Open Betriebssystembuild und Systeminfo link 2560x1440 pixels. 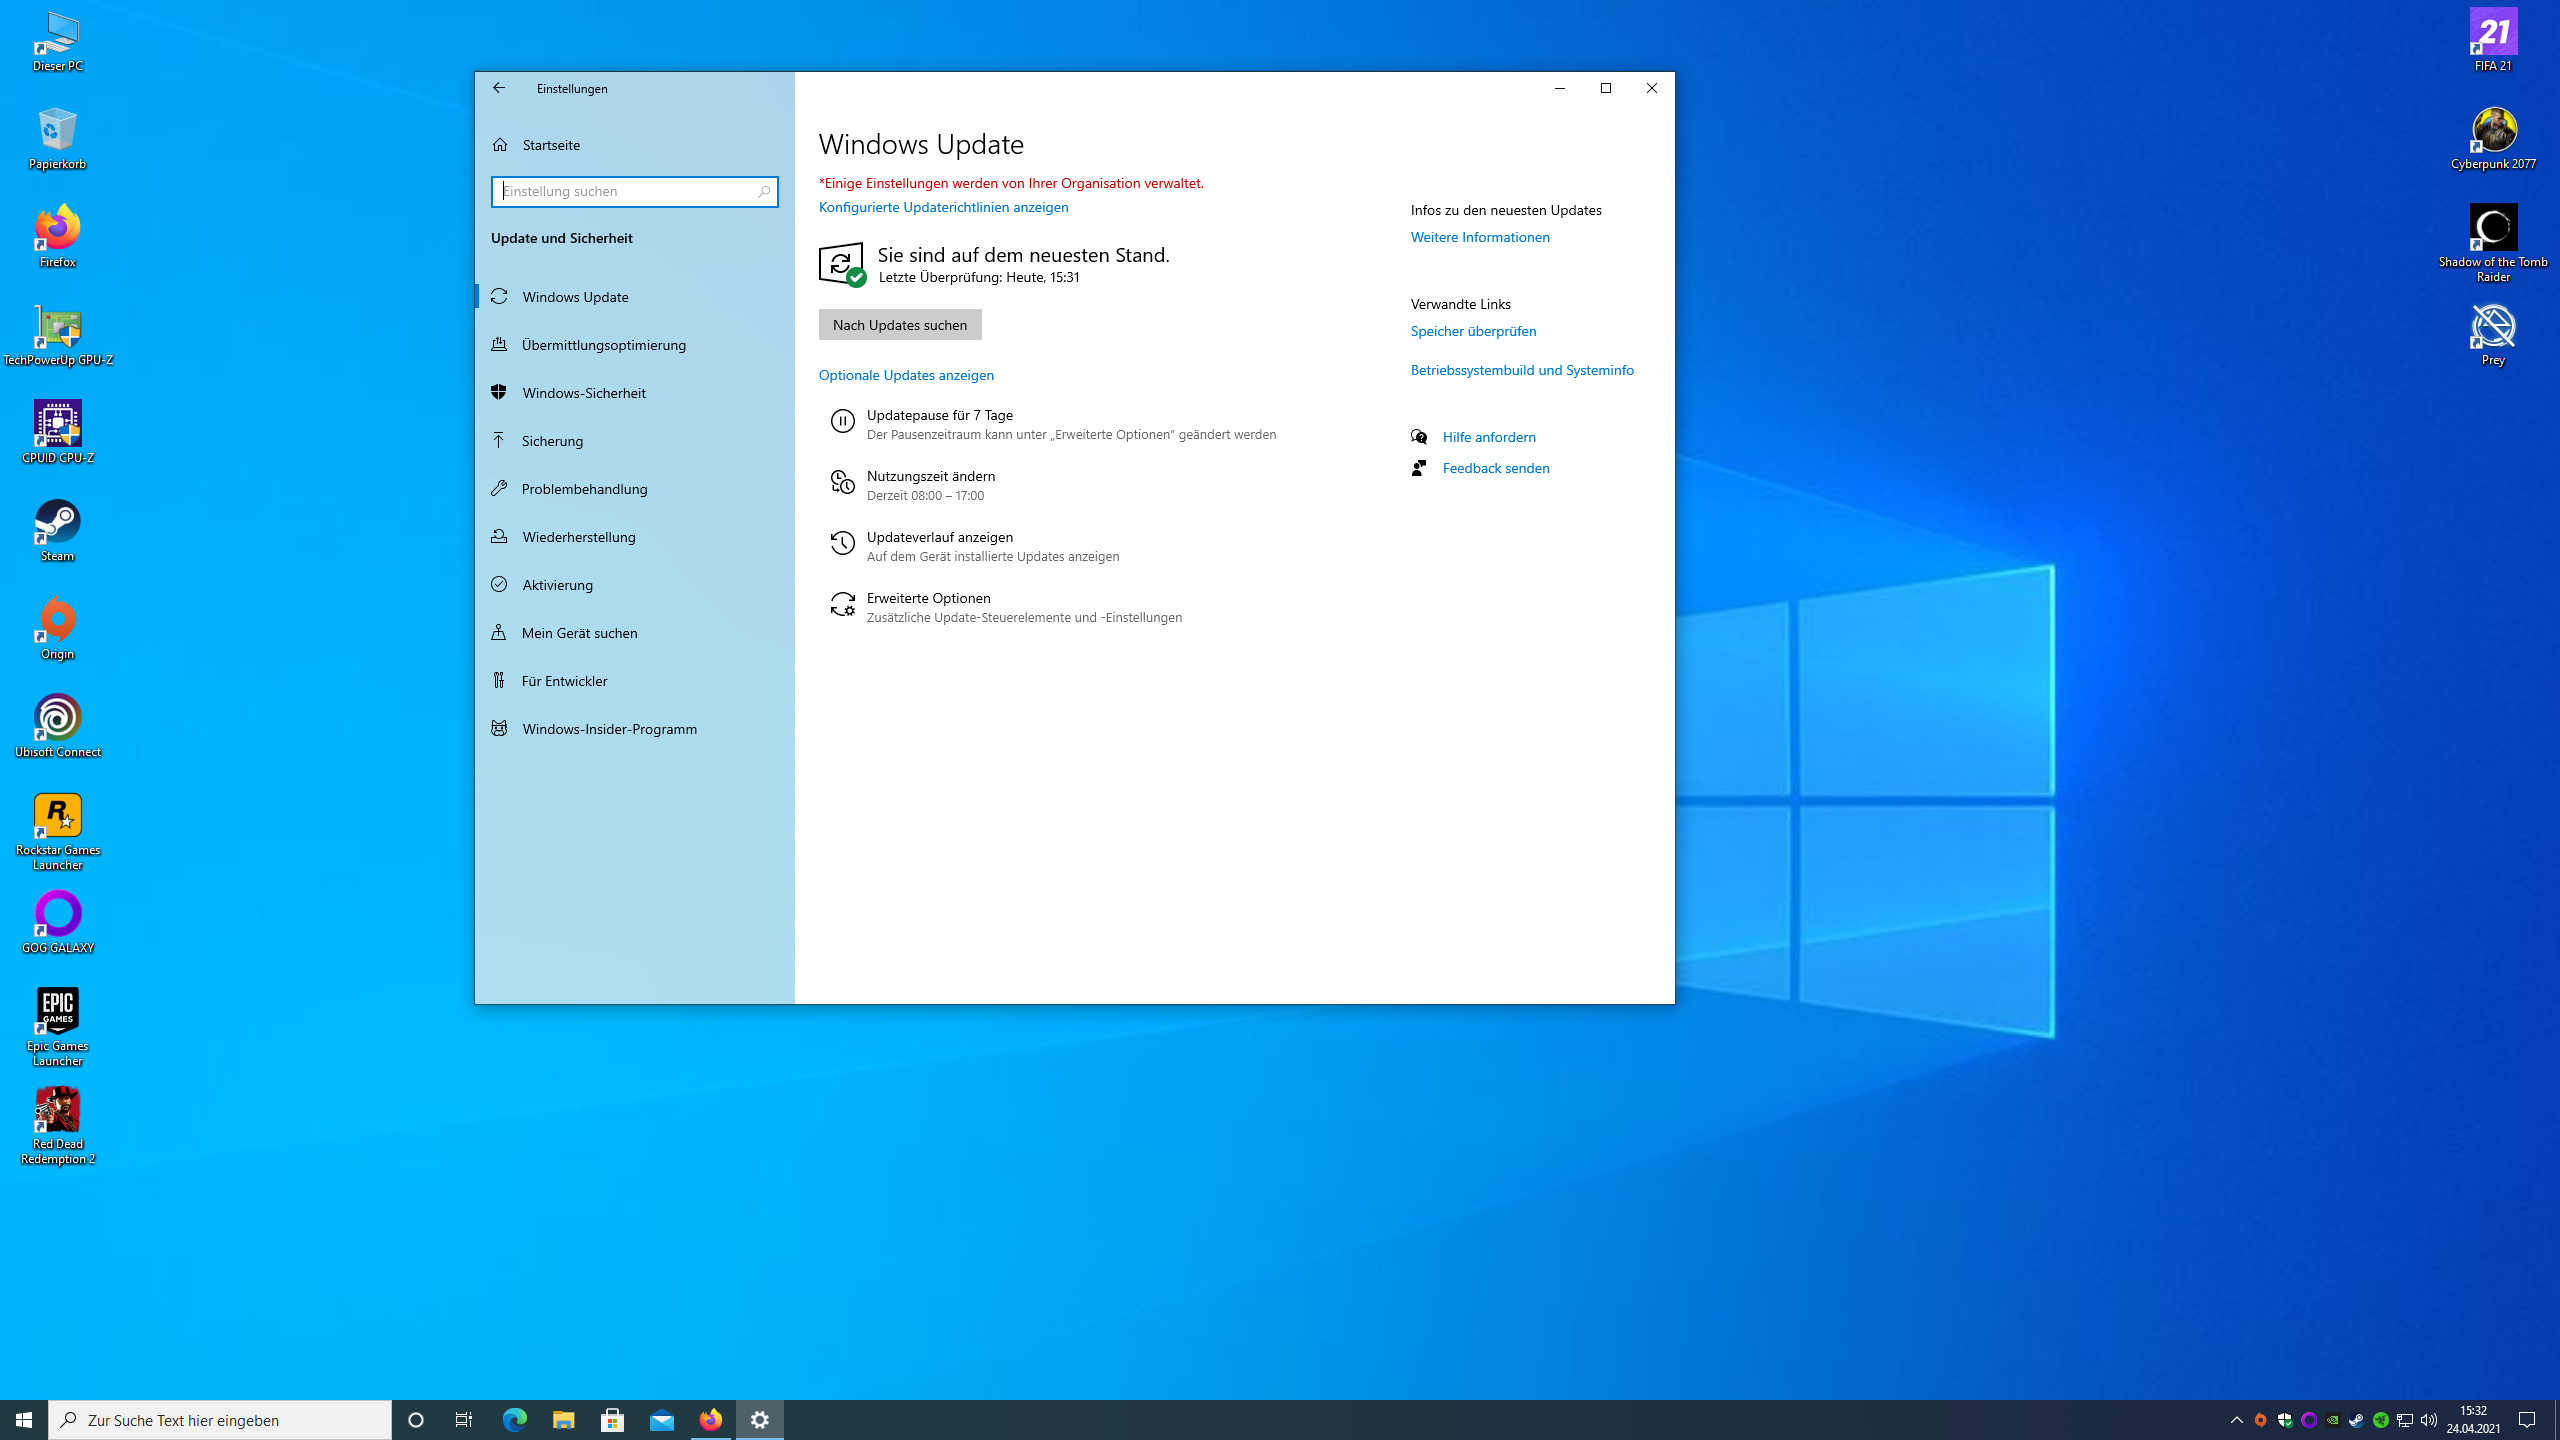(x=1521, y=370)
